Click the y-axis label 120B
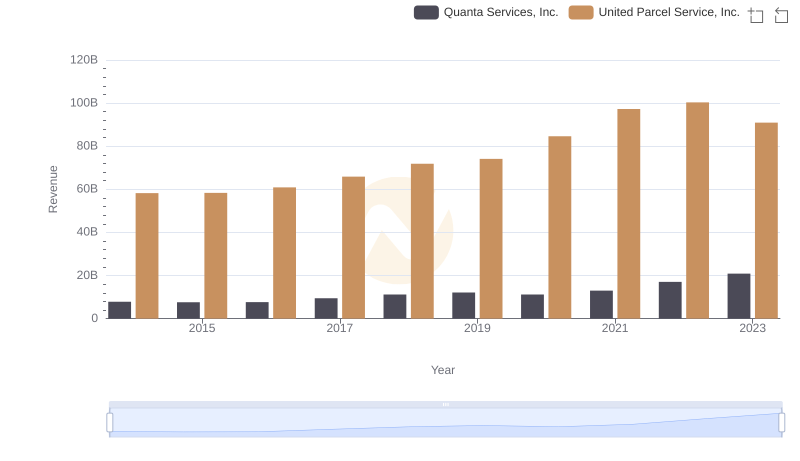 [84, 60]
